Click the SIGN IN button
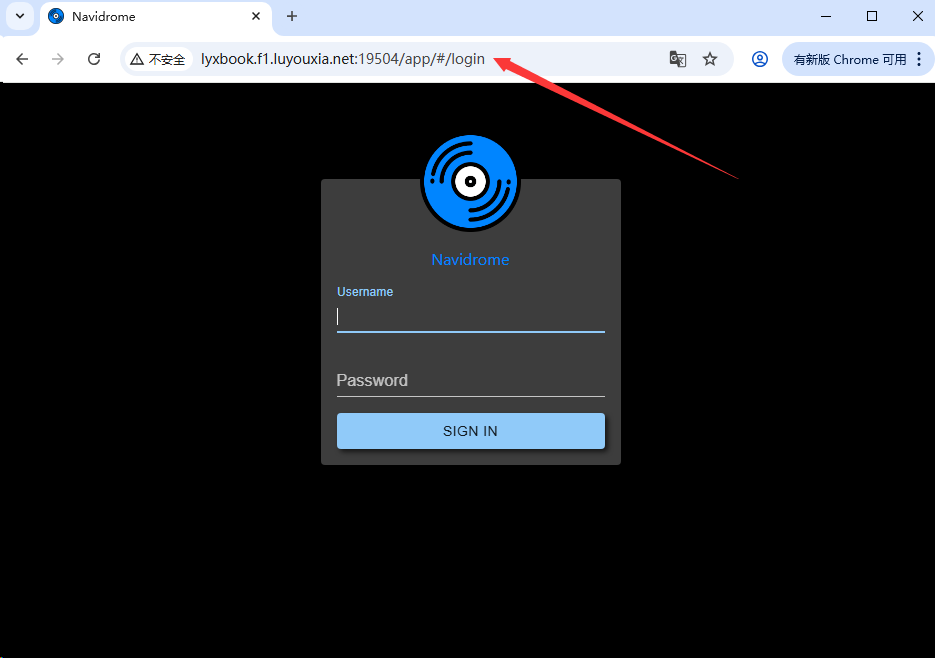 [x=470, y=431]
